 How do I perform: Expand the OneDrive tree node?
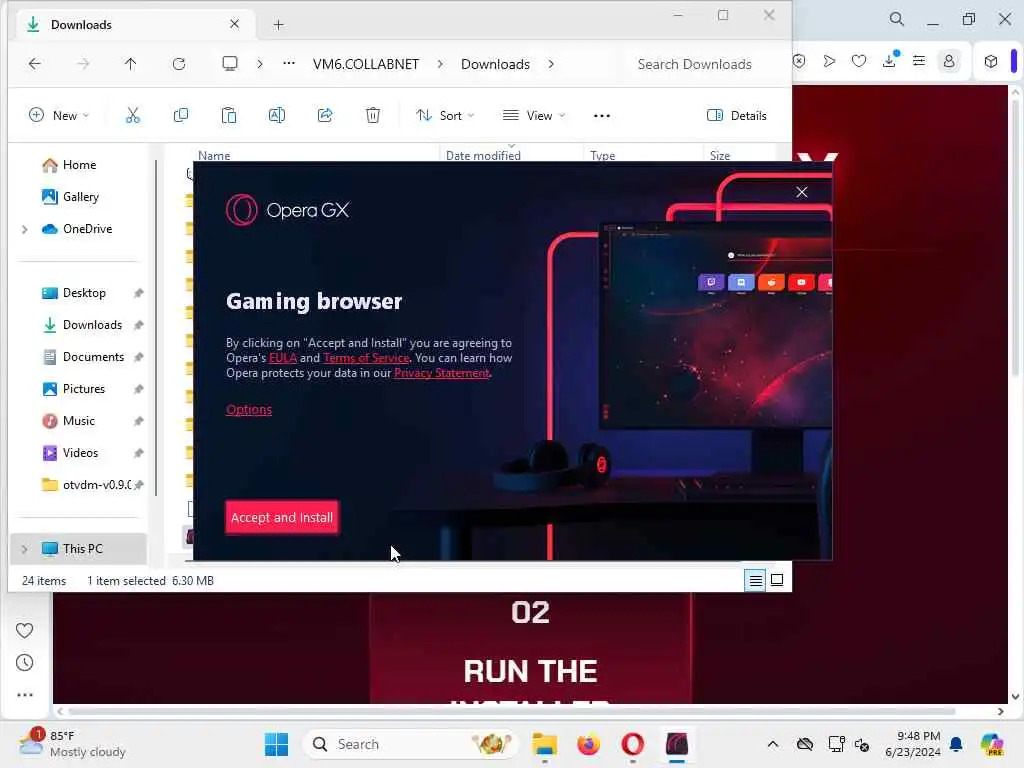[25, 229]
